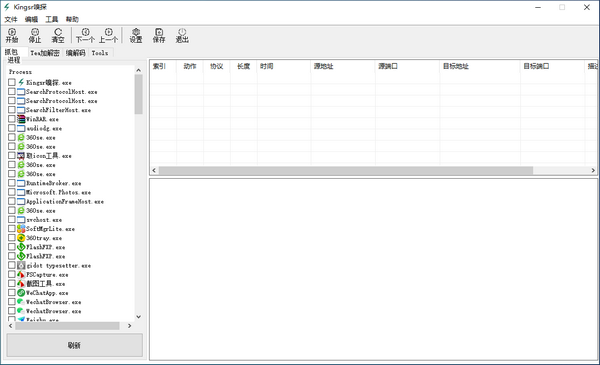The height and width of the screenshot is (365, 600).
Task: Save captured data with 保存 icon
Action: (x=159, y=36)
